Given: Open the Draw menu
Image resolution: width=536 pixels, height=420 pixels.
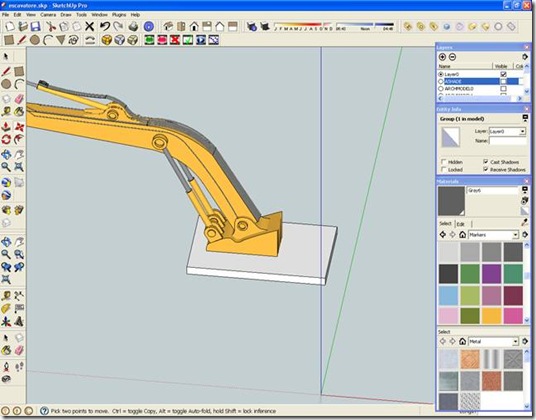Looking at the screenshot, I should tap(66, 15).
